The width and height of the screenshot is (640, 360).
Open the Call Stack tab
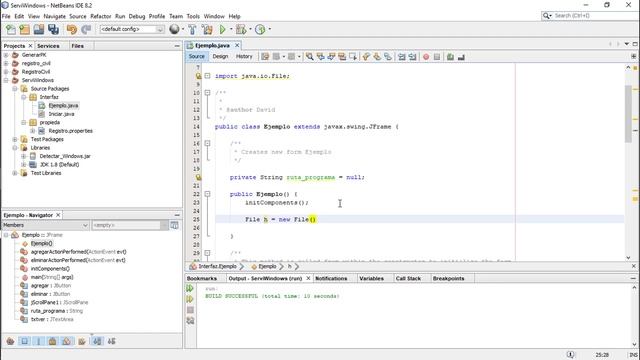408,278
